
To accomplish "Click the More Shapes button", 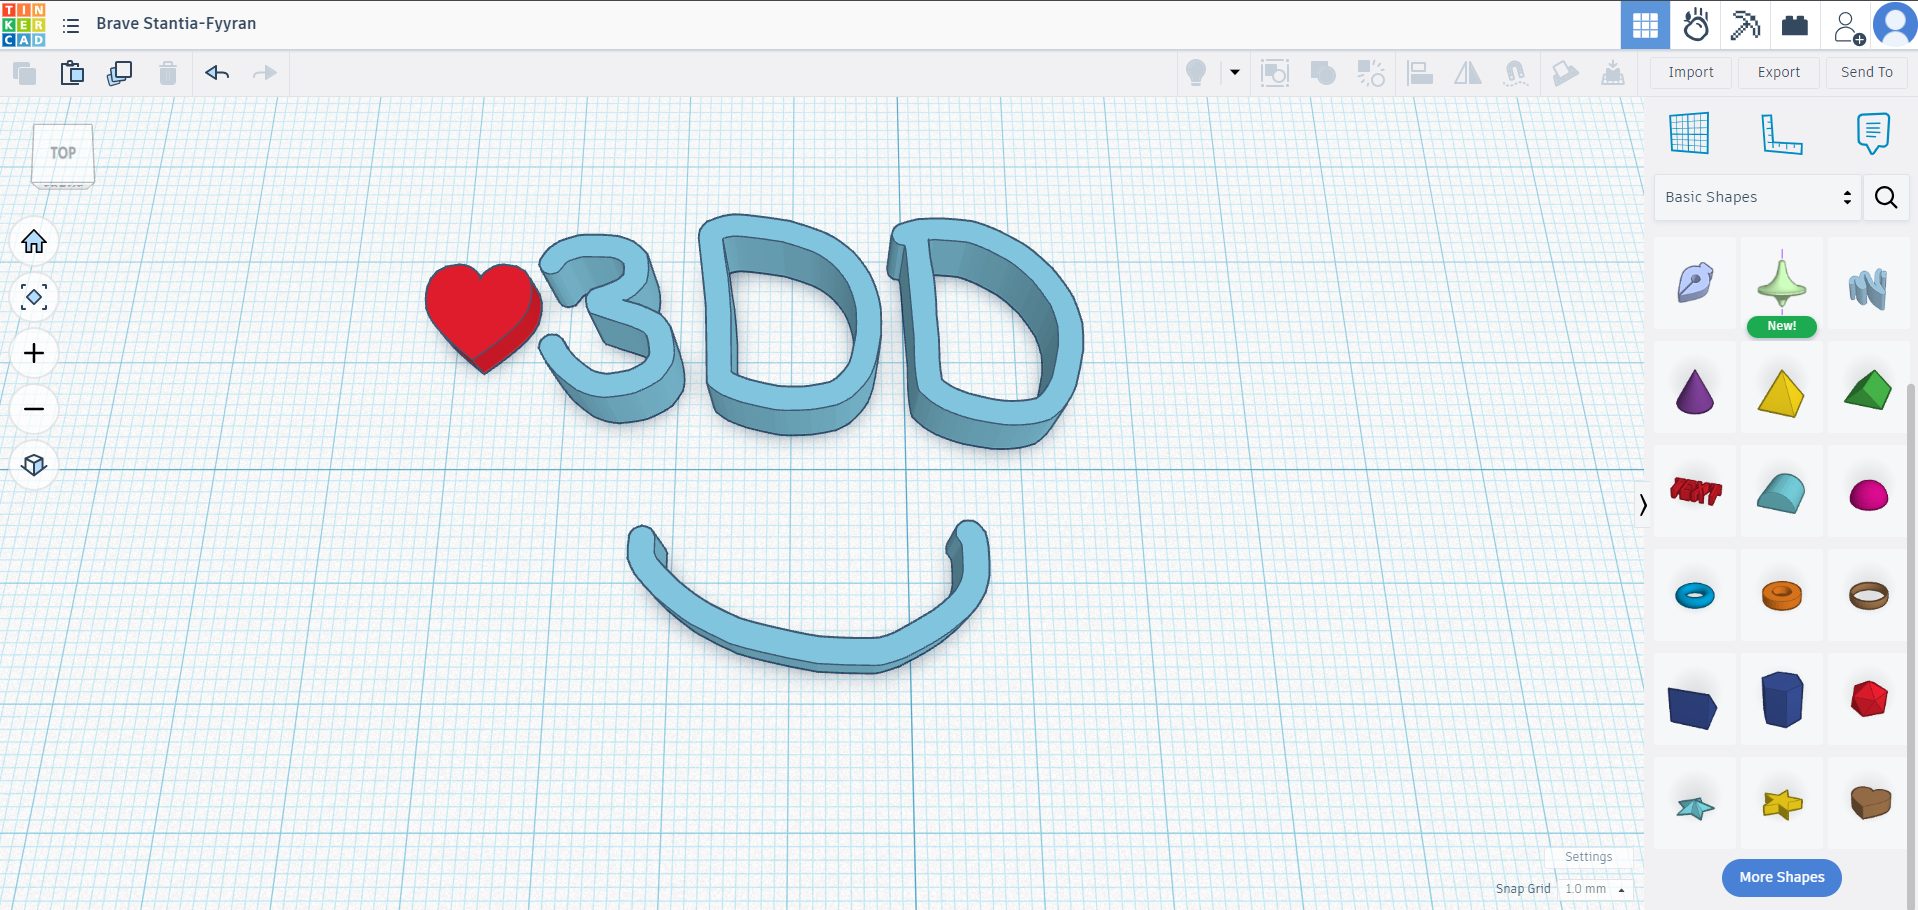I will 1781,877.
